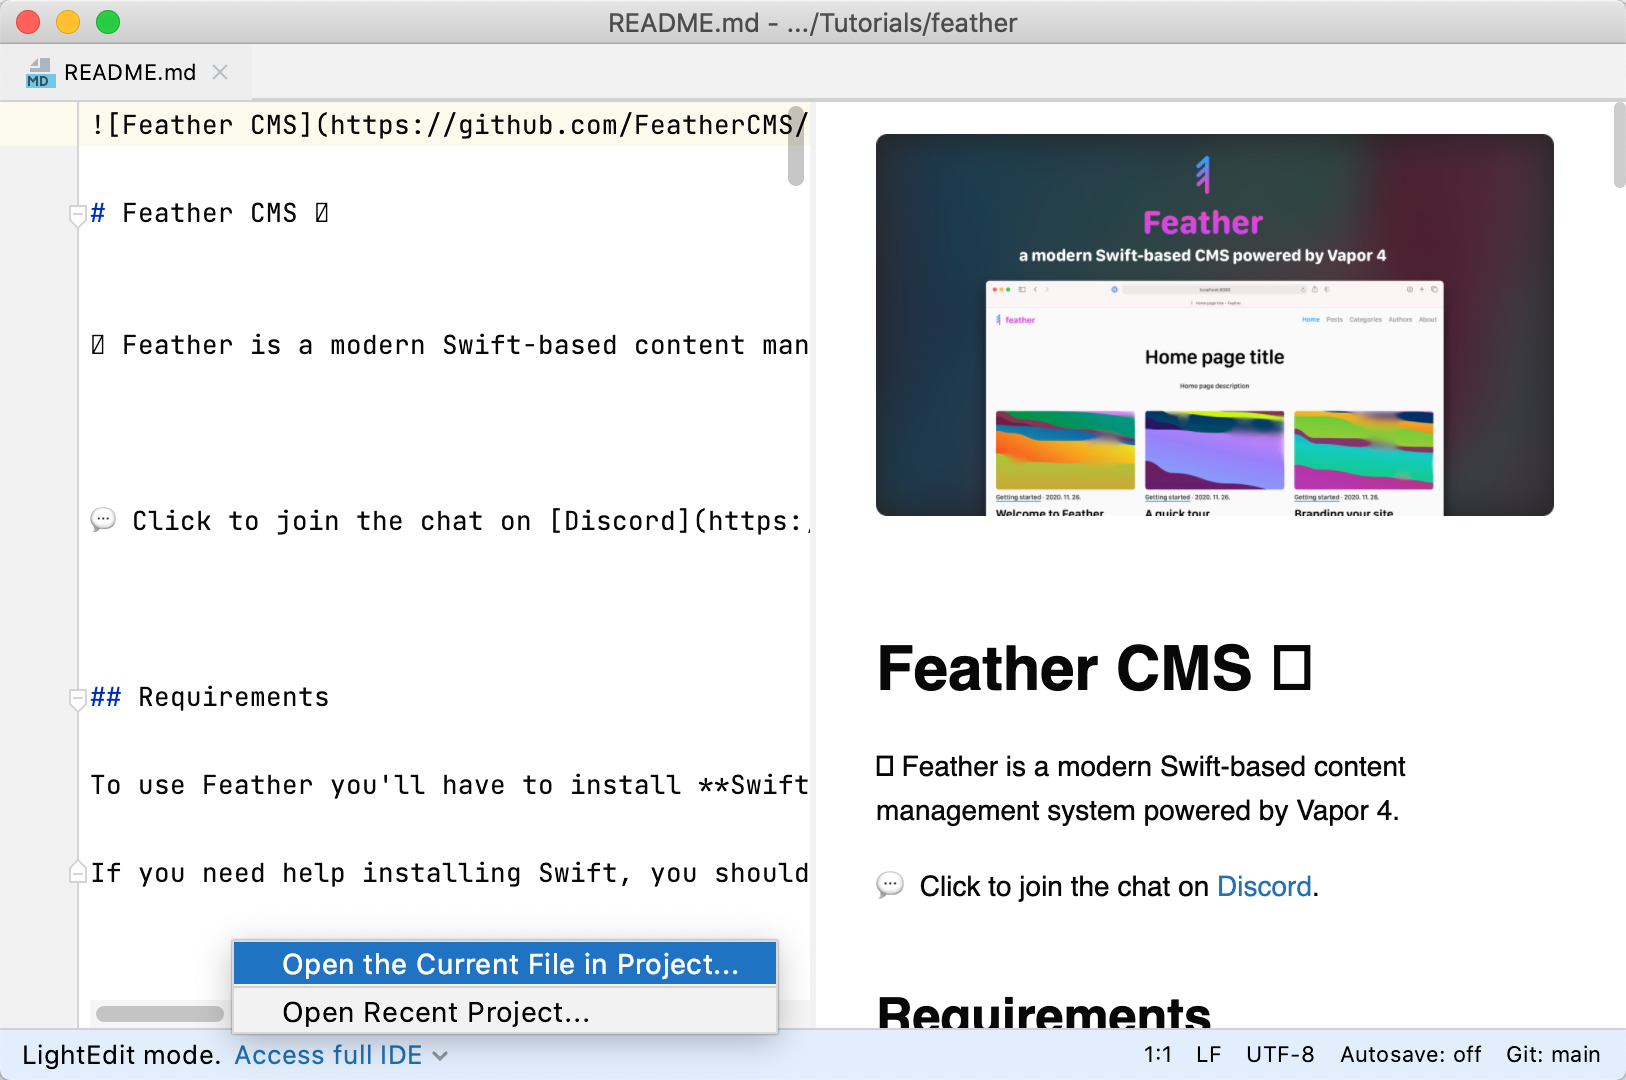Click the '1:1' cursor position in status bar

tap(1158, 1055)
